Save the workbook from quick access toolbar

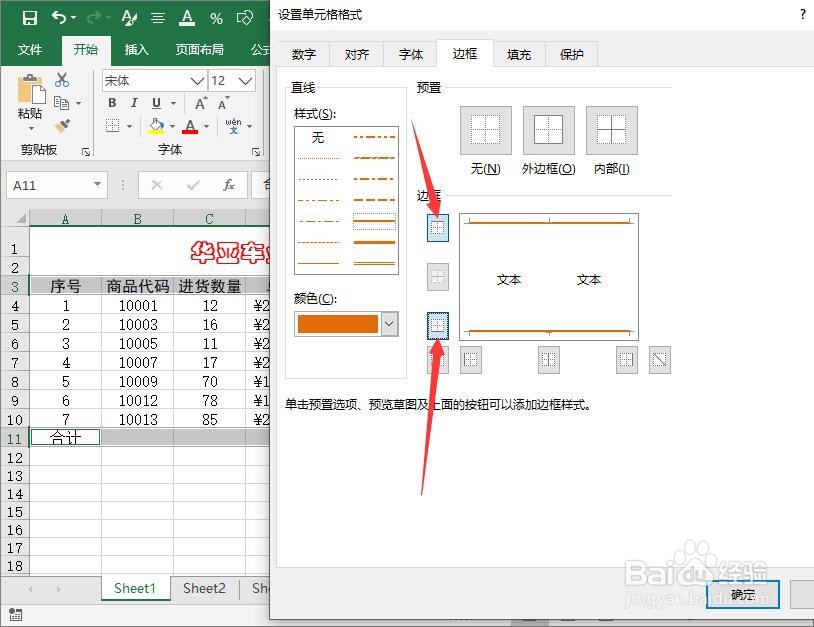(x=30, y=18)
